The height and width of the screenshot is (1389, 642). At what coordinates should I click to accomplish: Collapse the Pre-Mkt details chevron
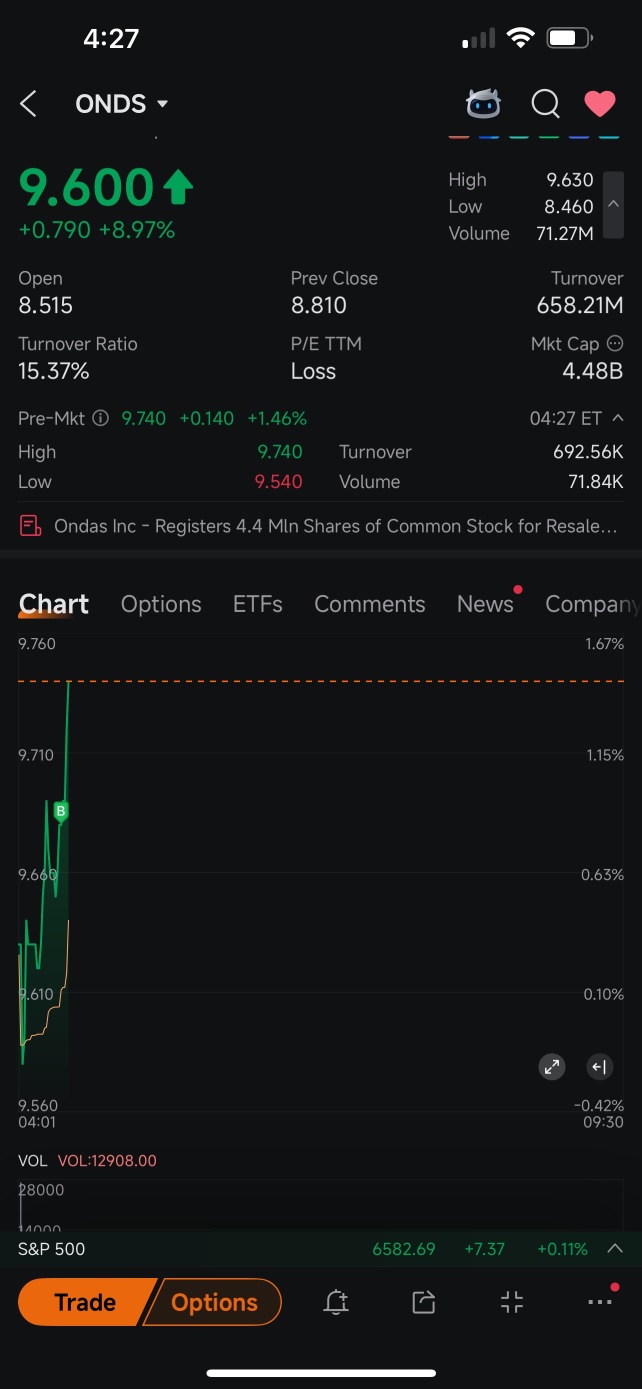[618, 418]
